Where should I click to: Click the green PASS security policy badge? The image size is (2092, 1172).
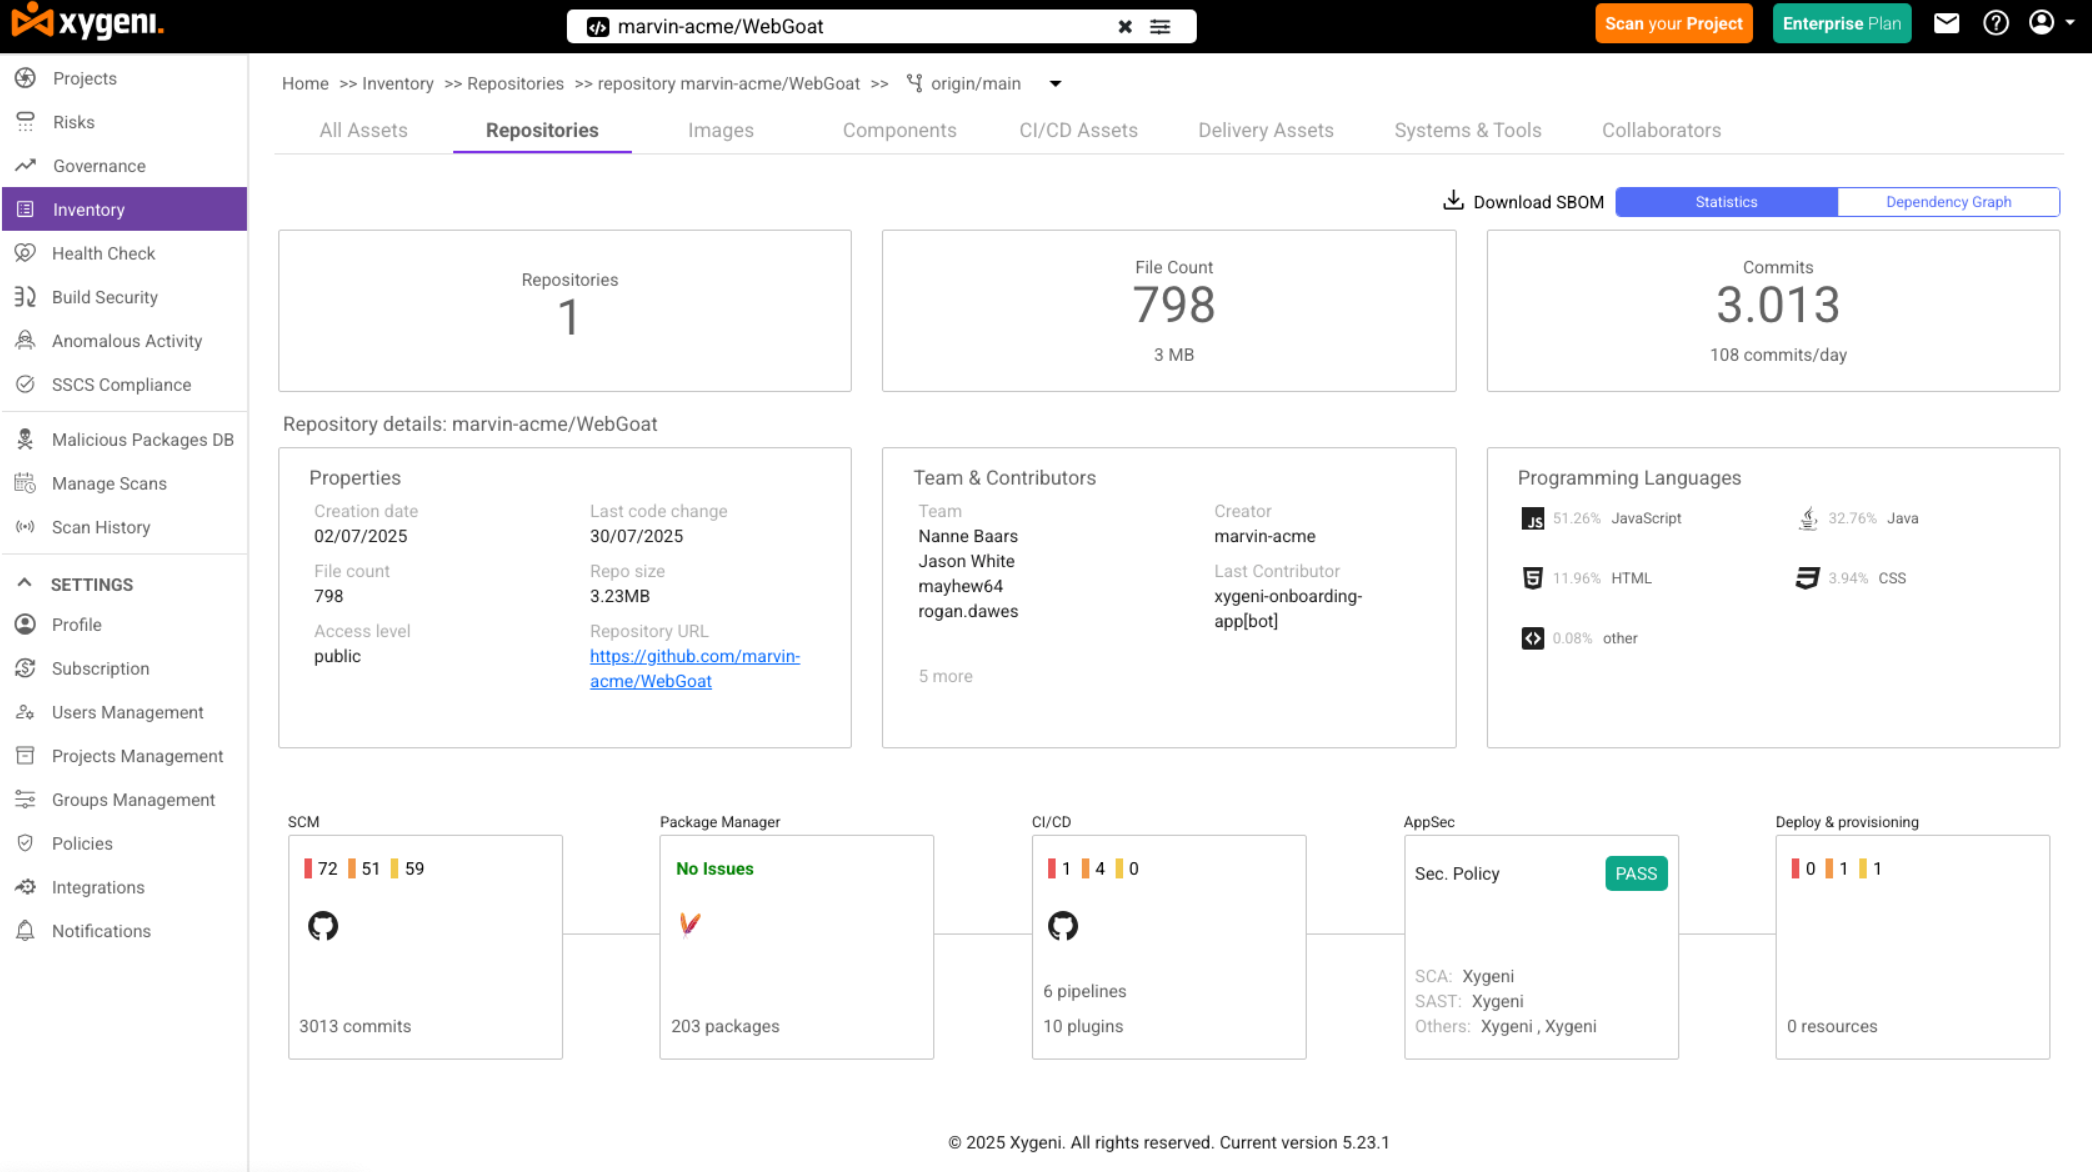(1636, 873)
